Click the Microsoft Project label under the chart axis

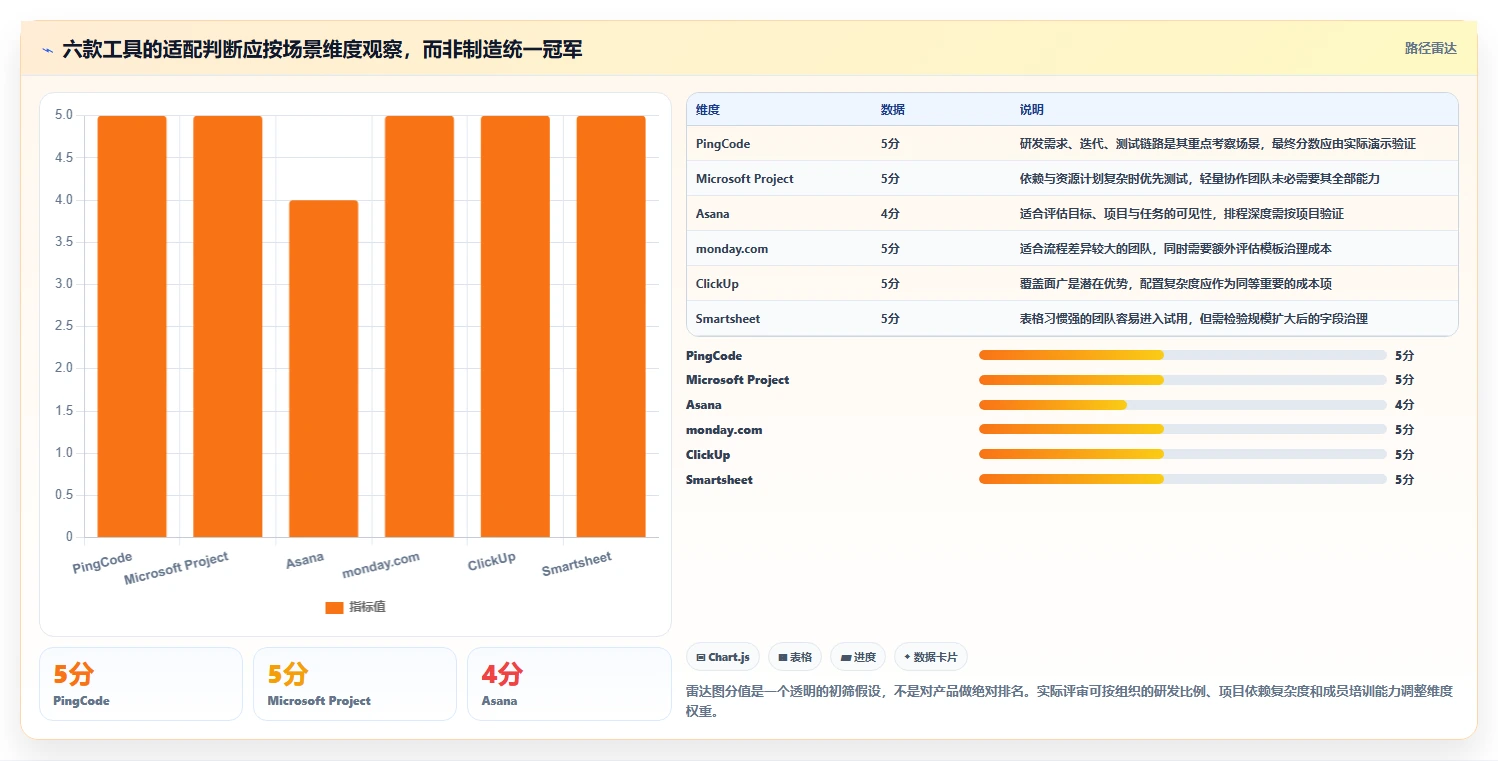[177, 569]
